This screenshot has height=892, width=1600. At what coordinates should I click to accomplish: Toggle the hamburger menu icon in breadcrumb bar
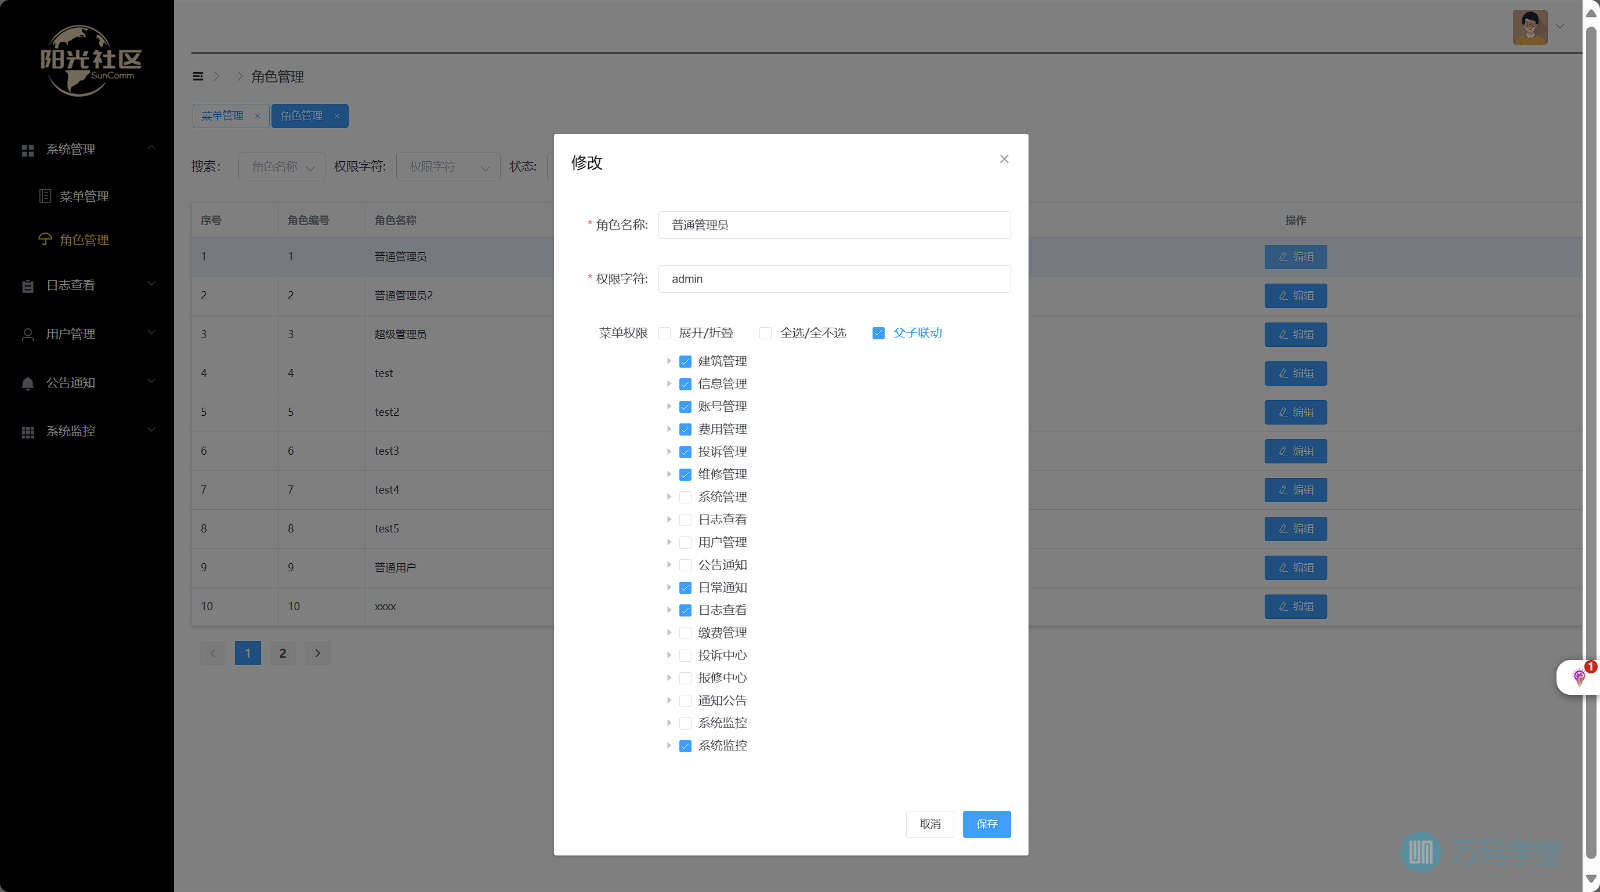point(198,76)
